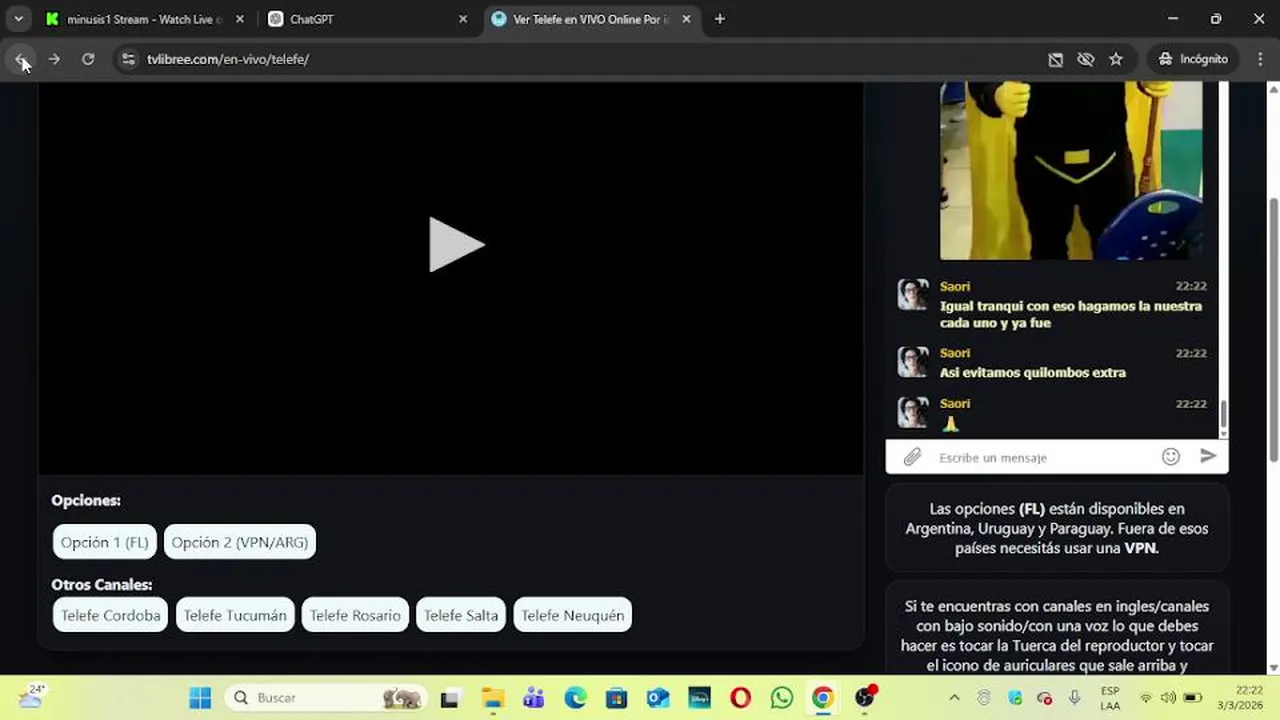The image size is (1280, 720).
Task: Reload the tvlibree page
Action: tap(88, 59)
